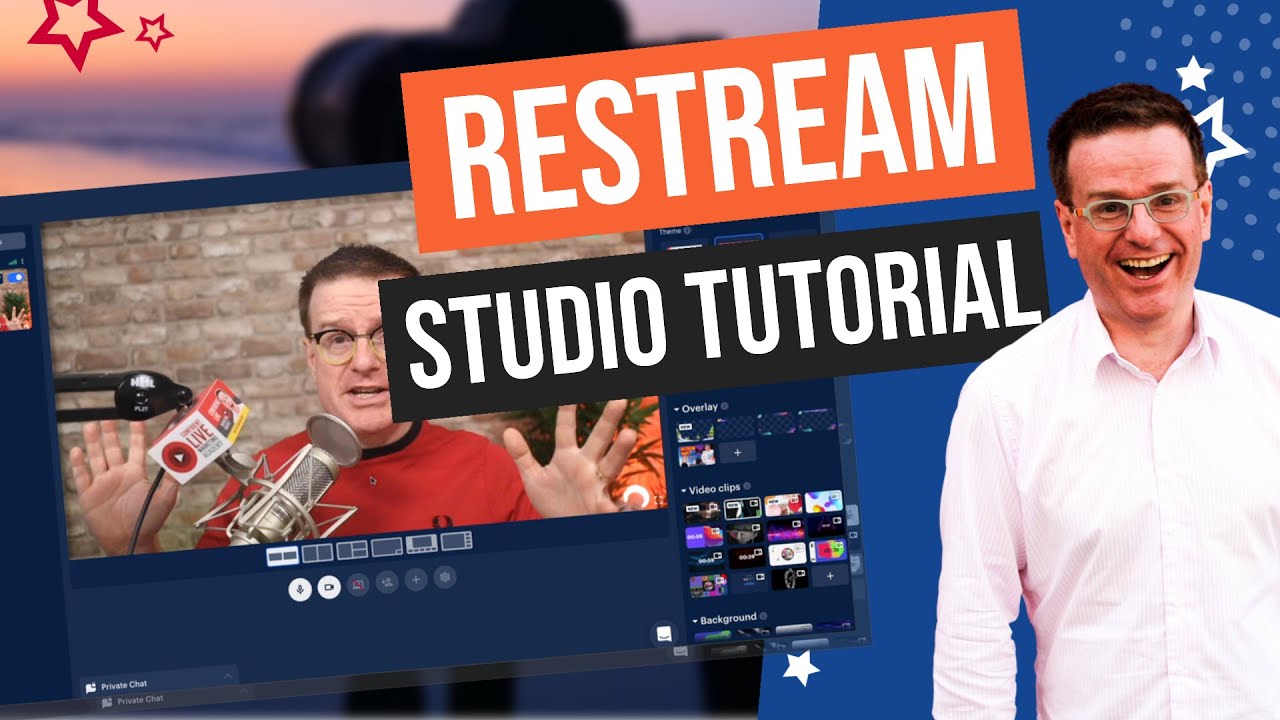The width and height of the screenshot is (1280, 720).
Task: Click info icon next to Video clips
Action: (x=747, y=486)
